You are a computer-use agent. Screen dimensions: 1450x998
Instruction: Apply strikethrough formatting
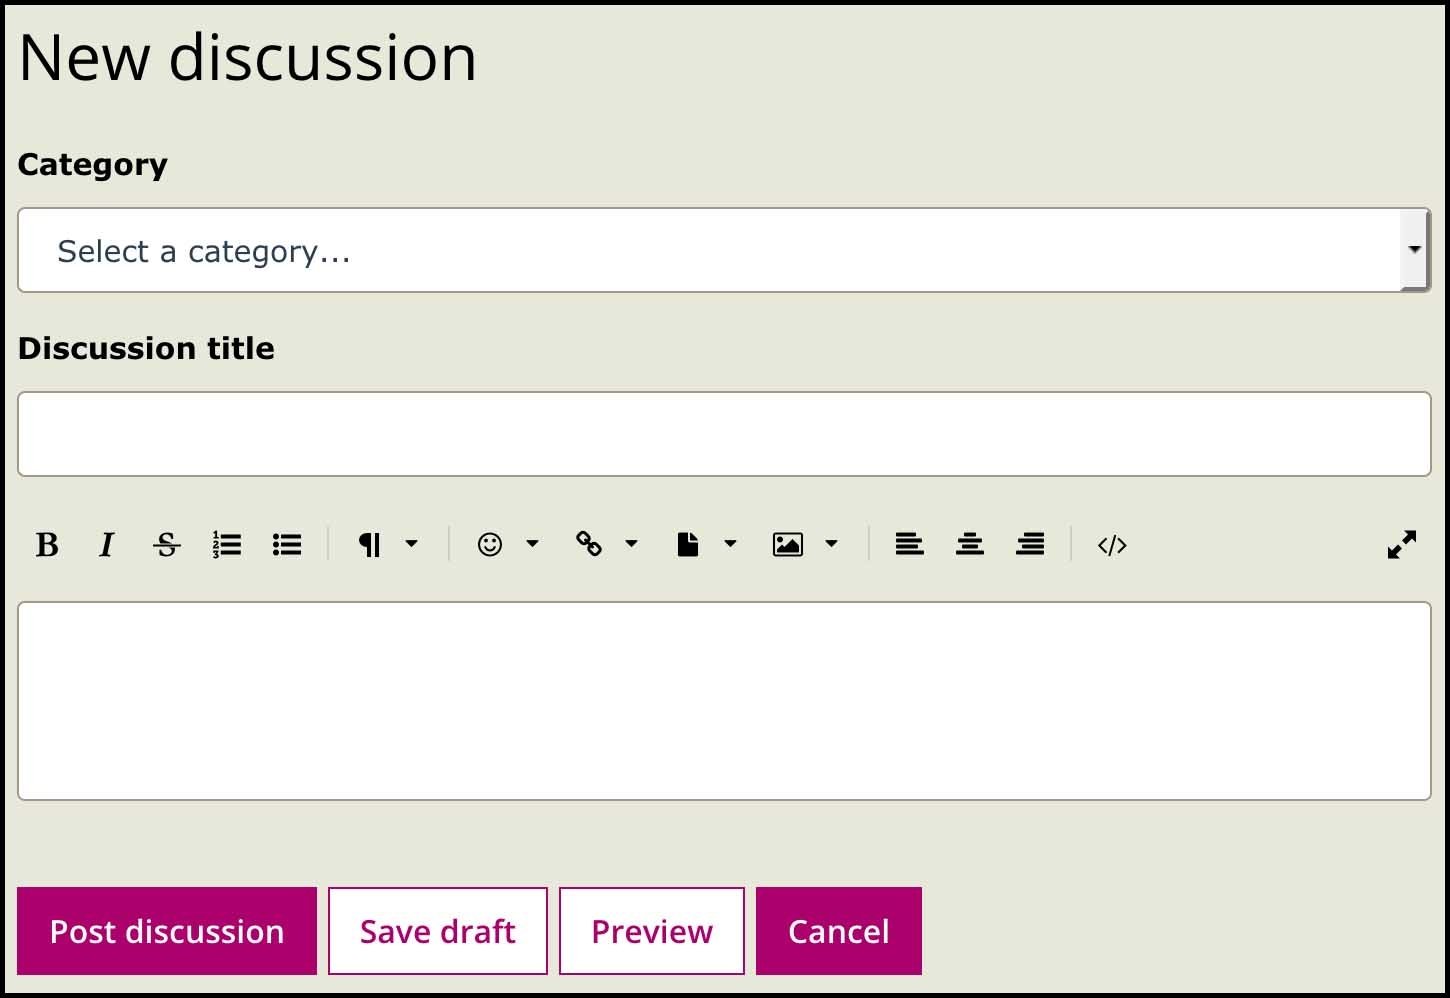pos(167,545)
